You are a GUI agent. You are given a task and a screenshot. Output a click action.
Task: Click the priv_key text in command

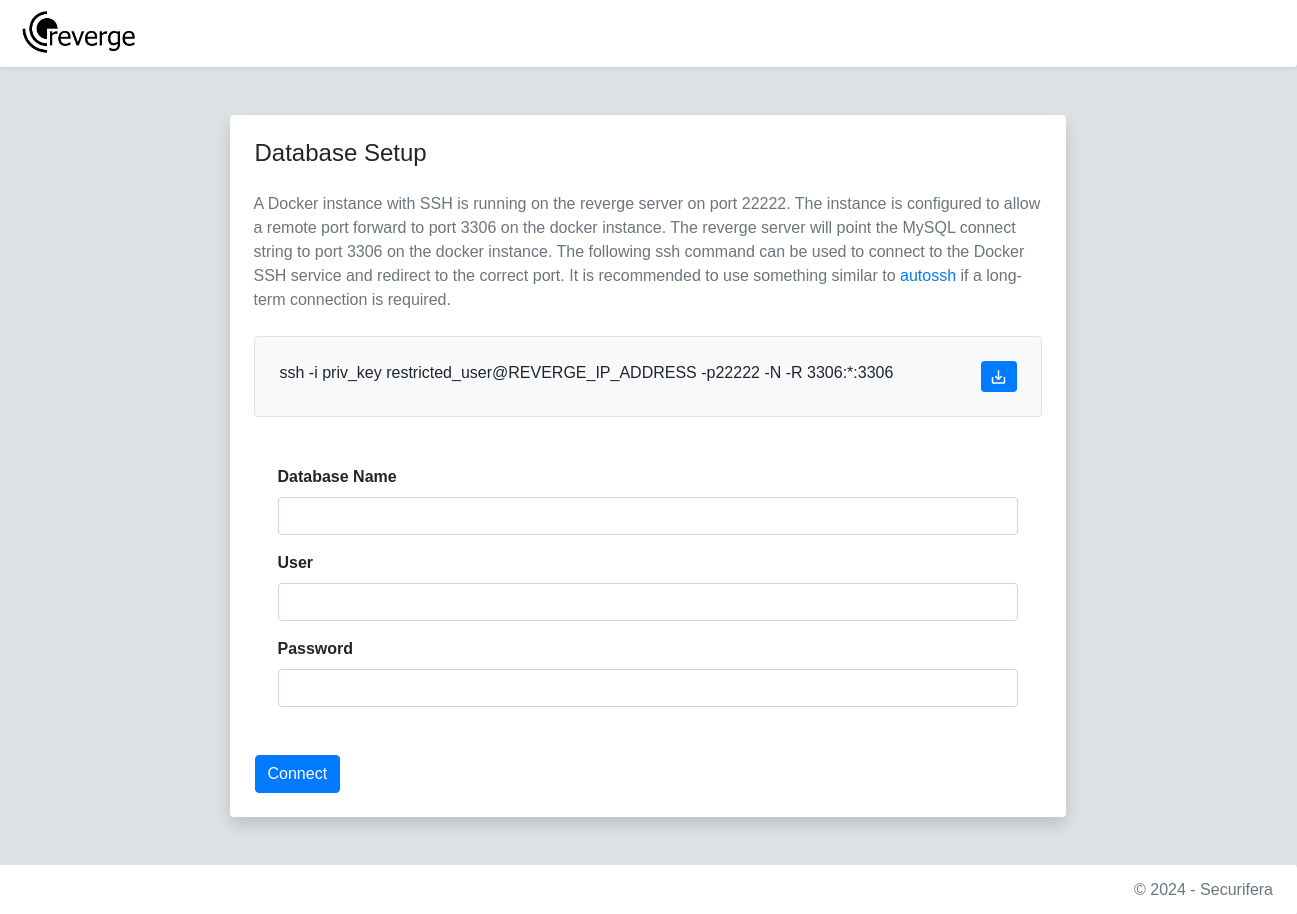[352, 373]
